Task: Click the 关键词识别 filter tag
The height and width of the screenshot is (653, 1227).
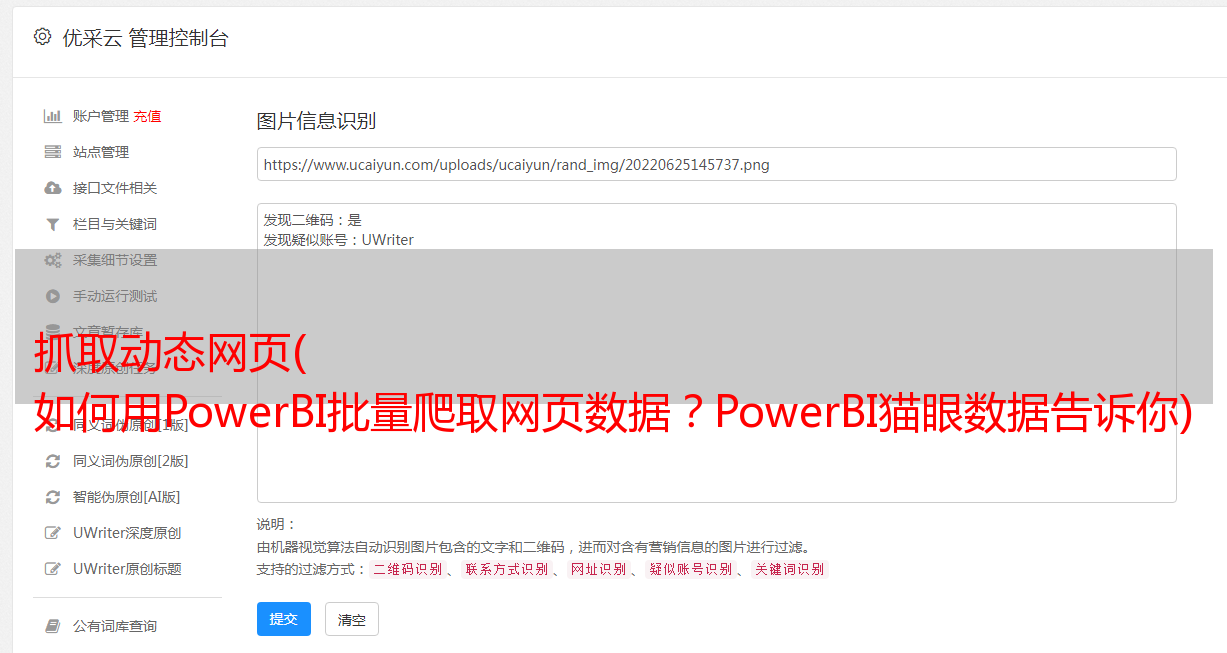Action: pyautogui.click(x=790, y=569)
